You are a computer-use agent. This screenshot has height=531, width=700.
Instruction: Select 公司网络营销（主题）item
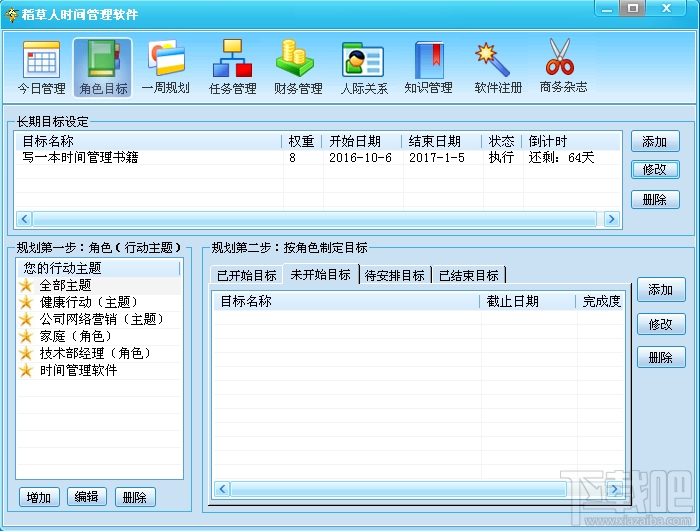click(102, 319)
